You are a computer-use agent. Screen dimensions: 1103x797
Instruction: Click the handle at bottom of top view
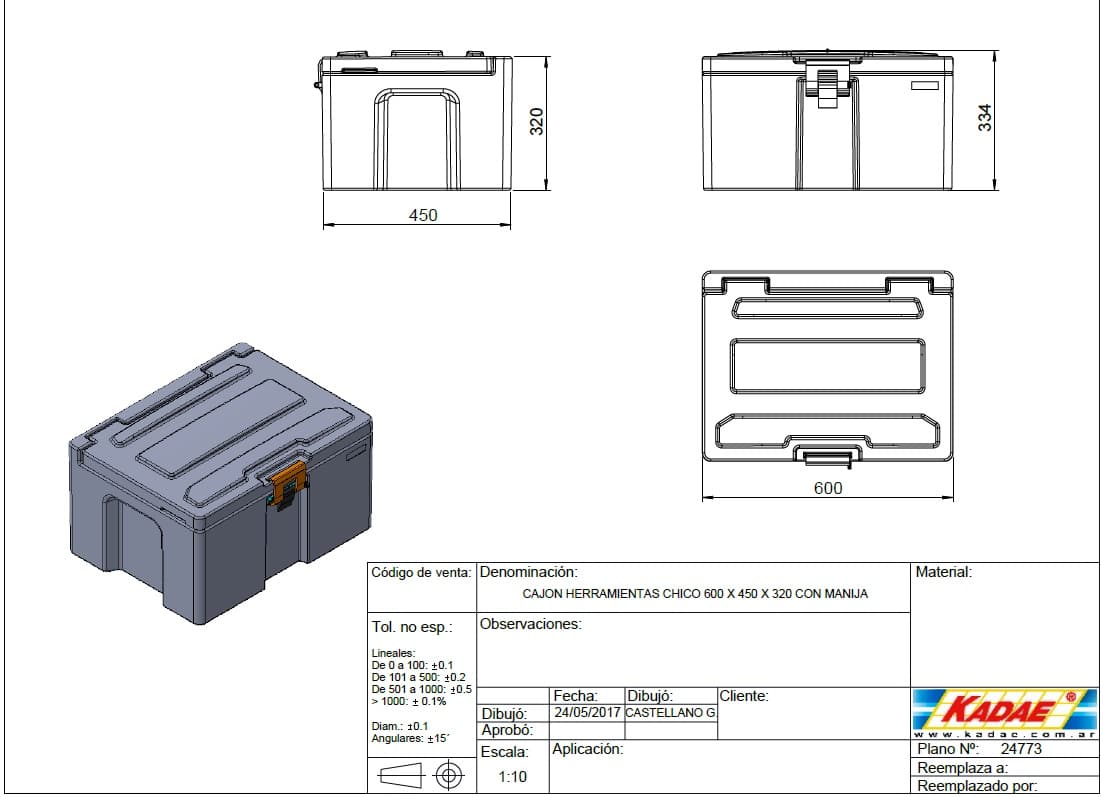[x=827, y=457]
